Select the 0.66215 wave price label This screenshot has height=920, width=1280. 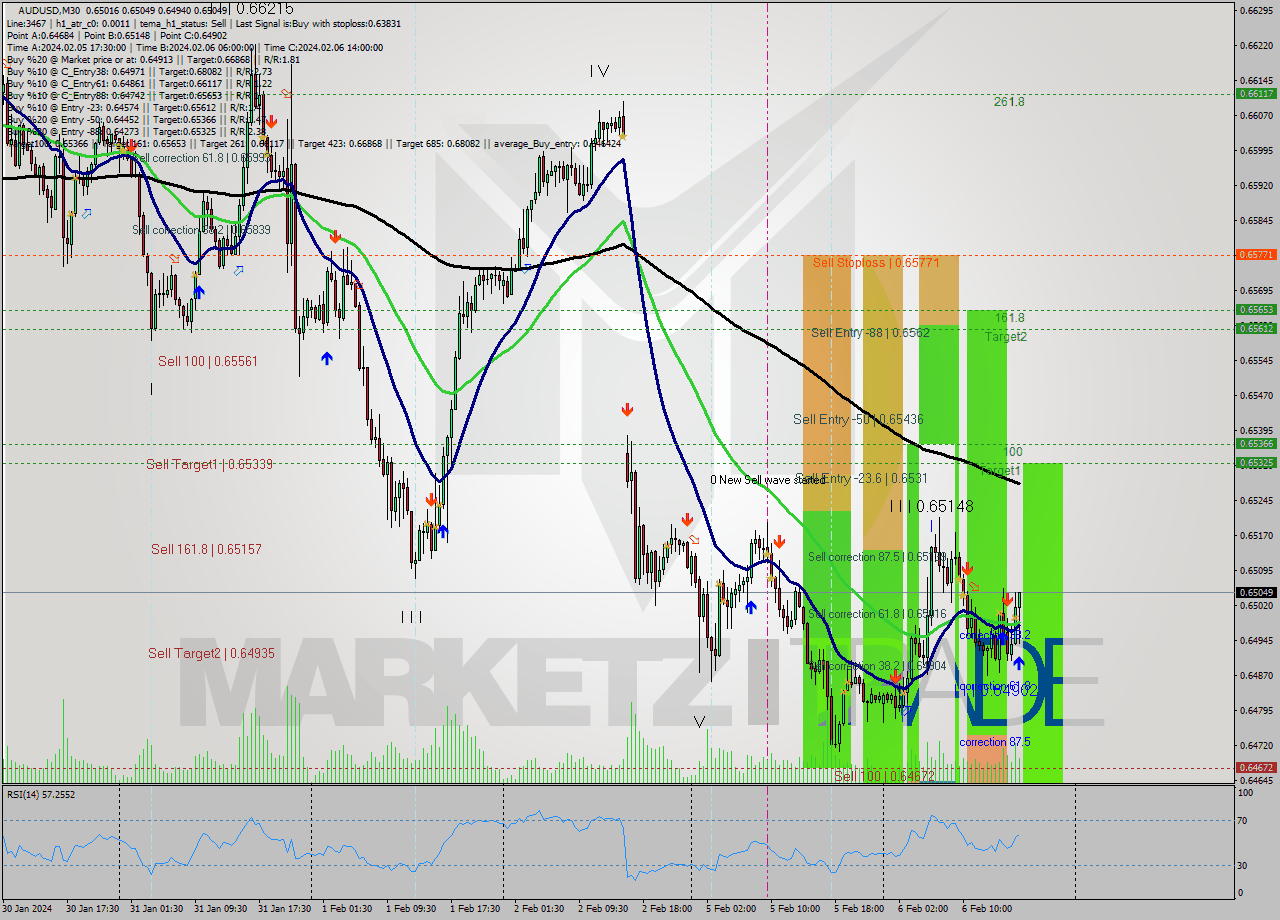point(266,7)
